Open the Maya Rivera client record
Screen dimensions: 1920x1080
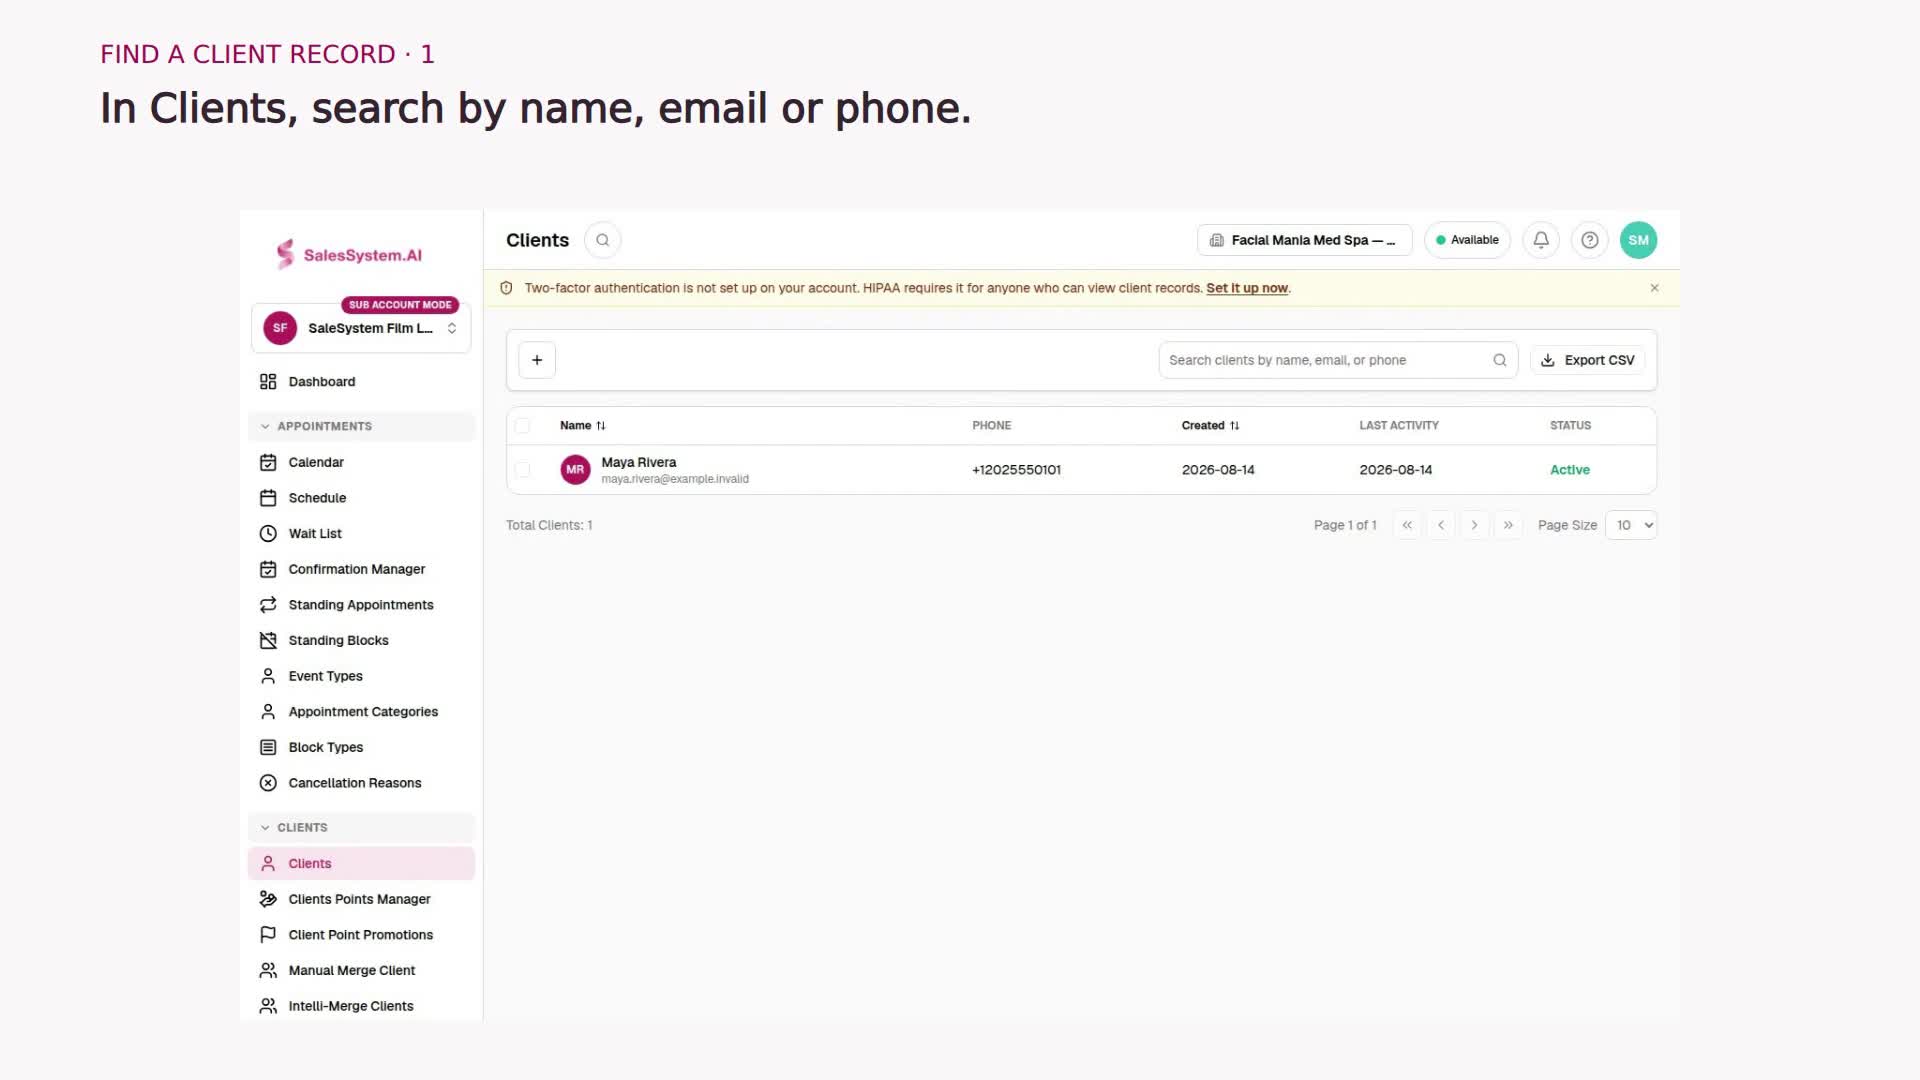coord(638,462)
